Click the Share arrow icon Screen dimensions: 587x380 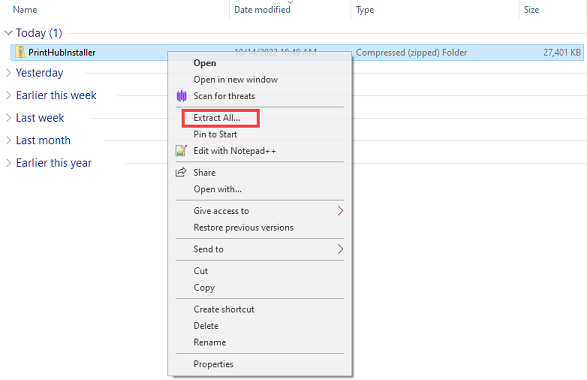pyautogui.click(x=181, y=172)
